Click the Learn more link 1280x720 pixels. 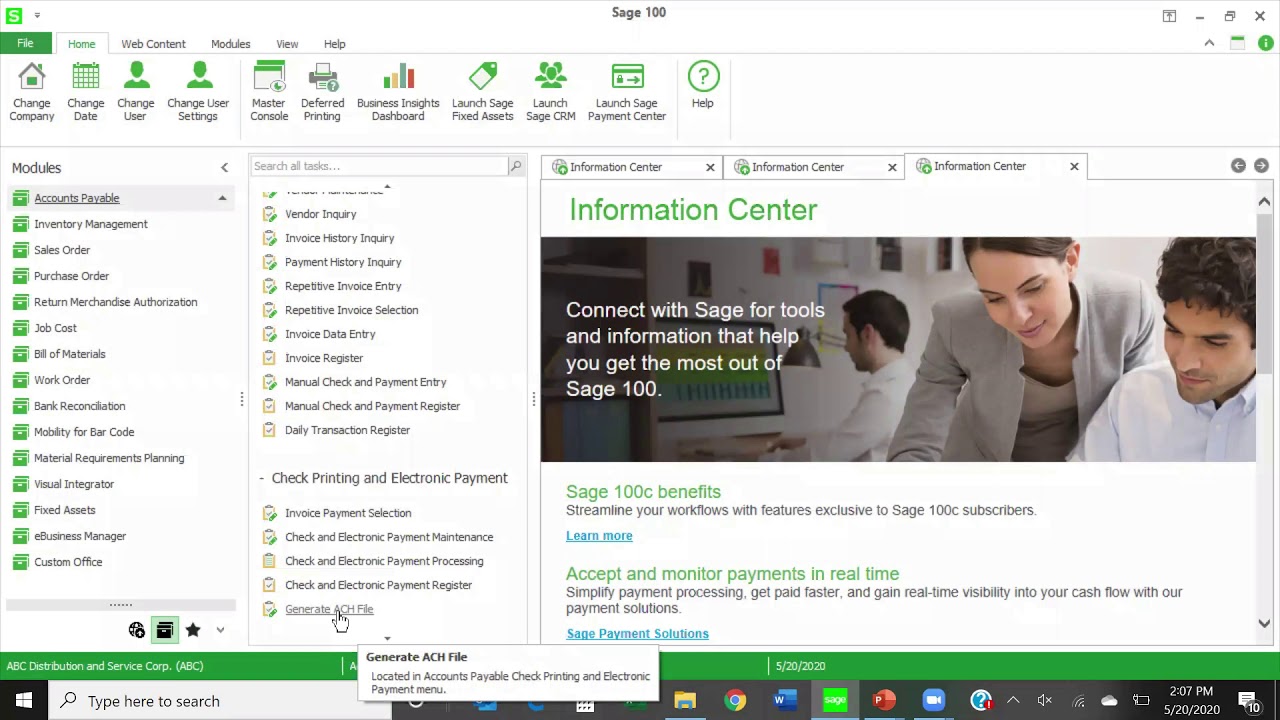[x=599, y=536]
